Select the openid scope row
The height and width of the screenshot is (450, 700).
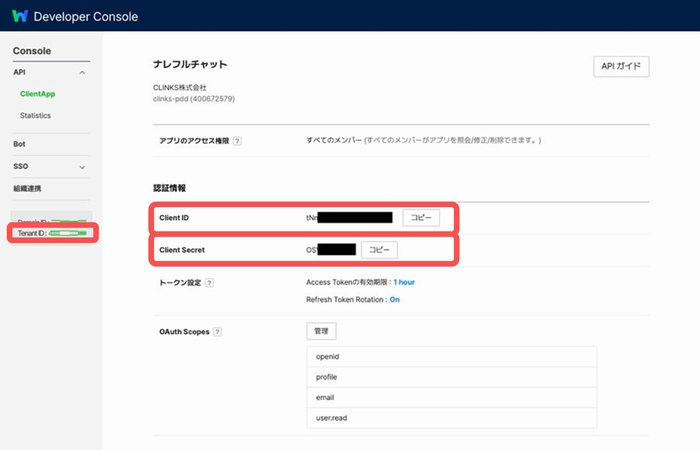[452, 357]
